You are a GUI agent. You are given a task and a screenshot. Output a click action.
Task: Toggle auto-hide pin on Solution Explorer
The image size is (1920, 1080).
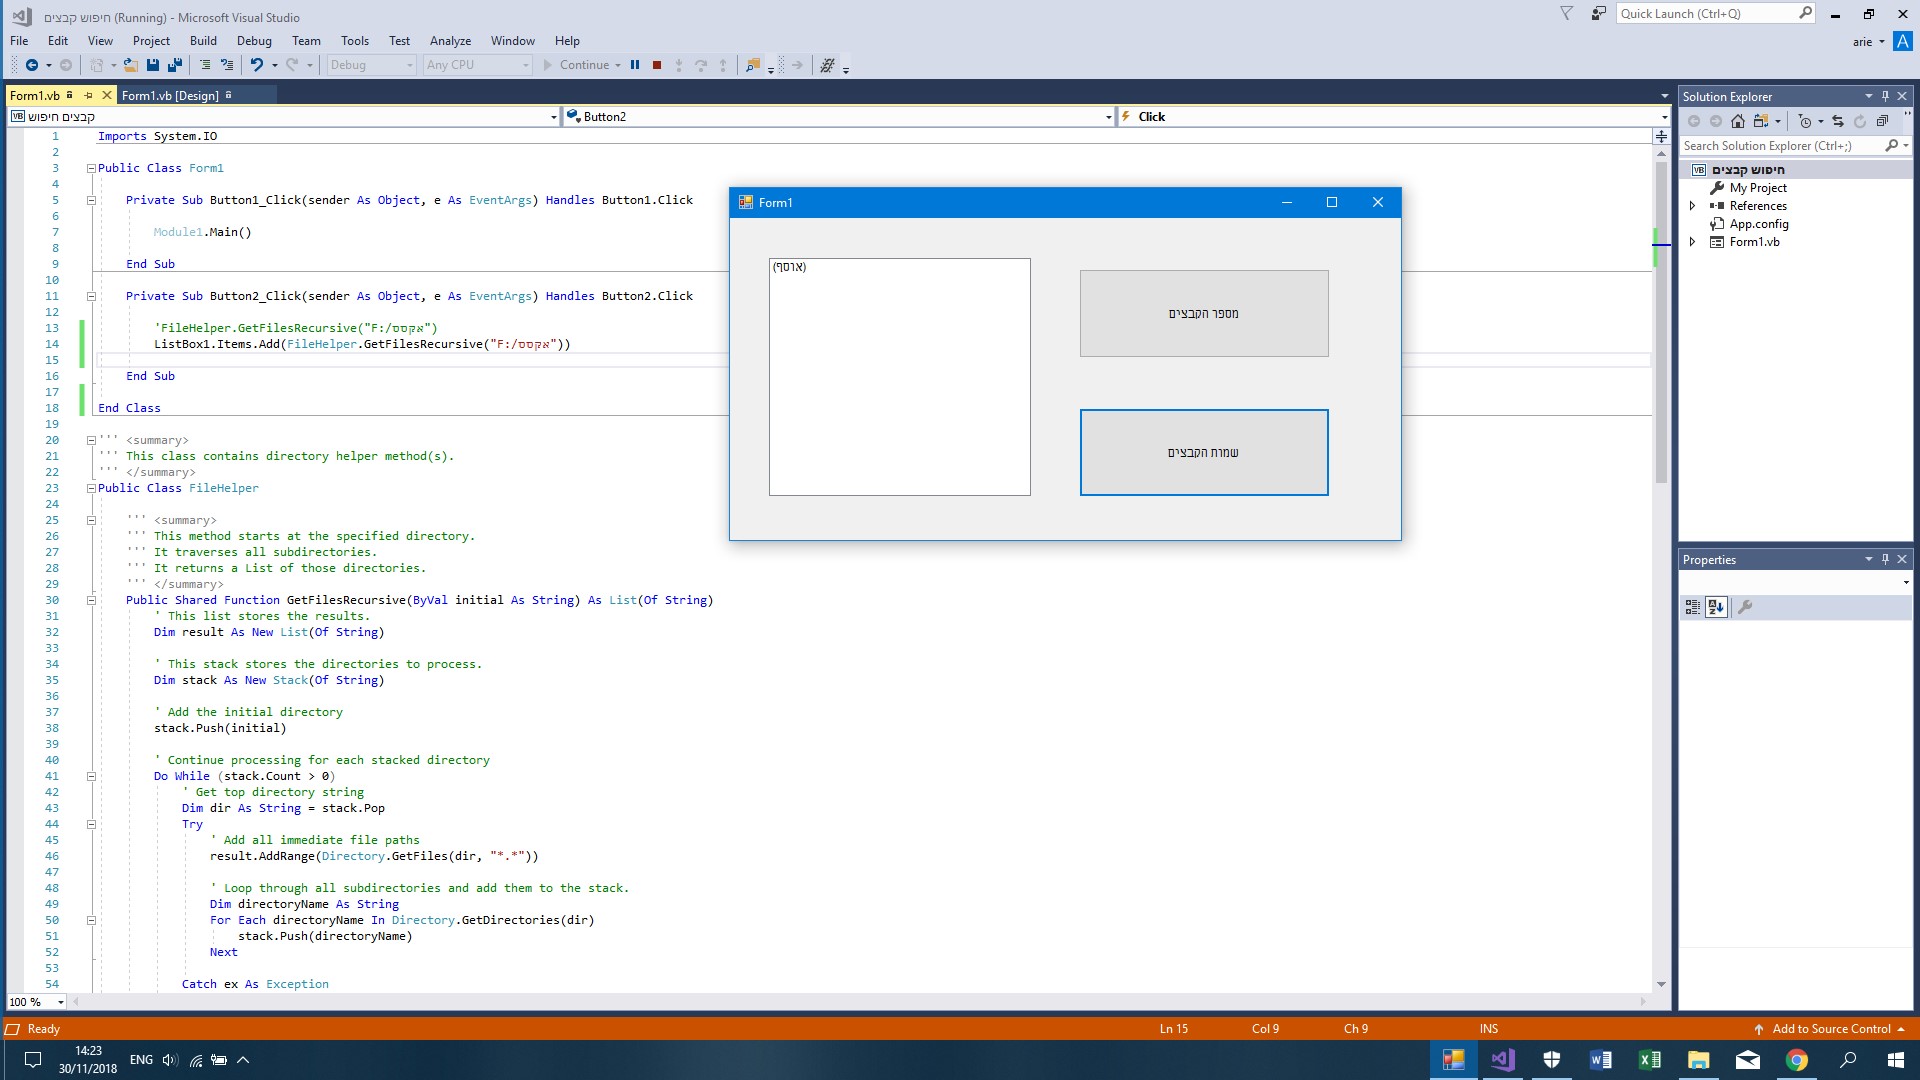tap(1885, 97)
